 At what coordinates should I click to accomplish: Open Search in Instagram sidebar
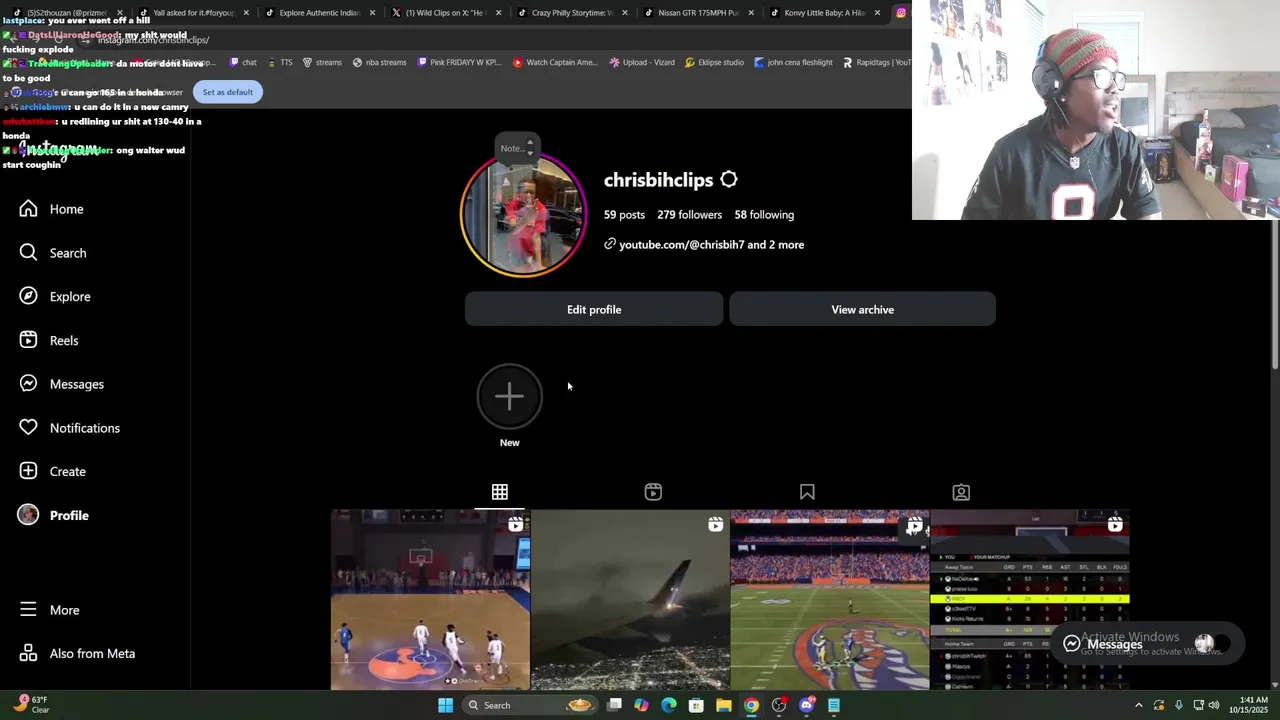[53, 253]
